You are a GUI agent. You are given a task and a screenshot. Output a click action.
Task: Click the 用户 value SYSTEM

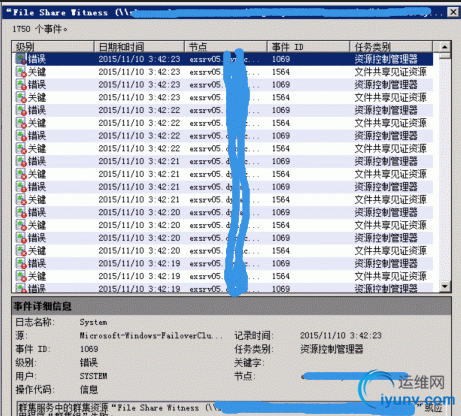point(93,376)
